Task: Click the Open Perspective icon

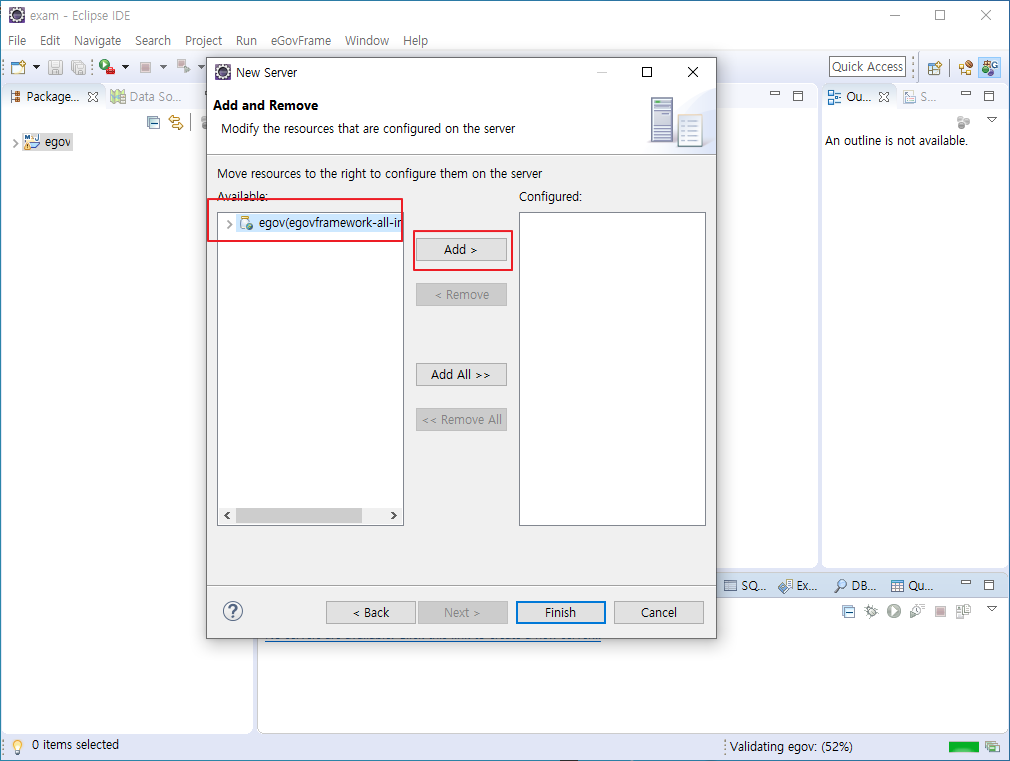Action: (935, 67)
